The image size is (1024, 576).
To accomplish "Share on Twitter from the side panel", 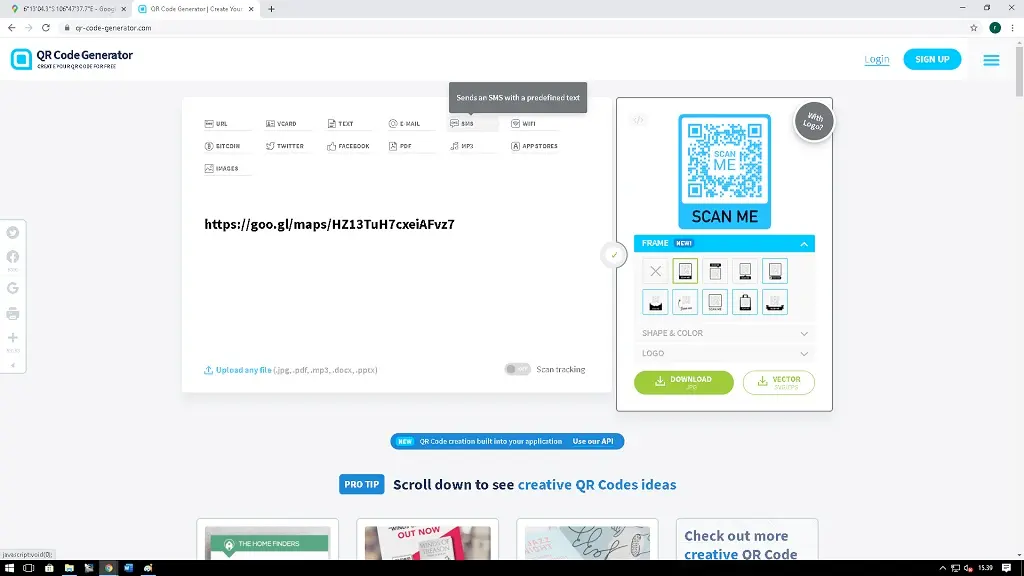I will click(x=13, y=232).
